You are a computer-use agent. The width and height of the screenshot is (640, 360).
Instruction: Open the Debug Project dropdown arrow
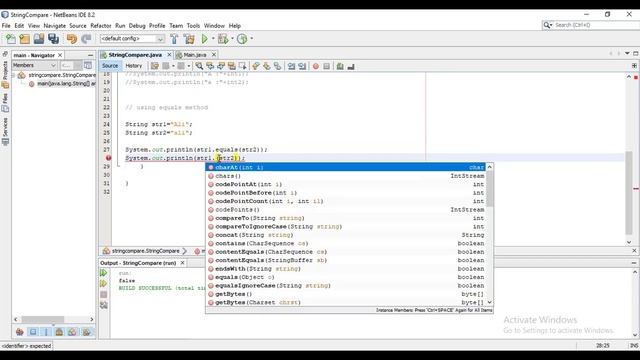click(x=232, y=39)
